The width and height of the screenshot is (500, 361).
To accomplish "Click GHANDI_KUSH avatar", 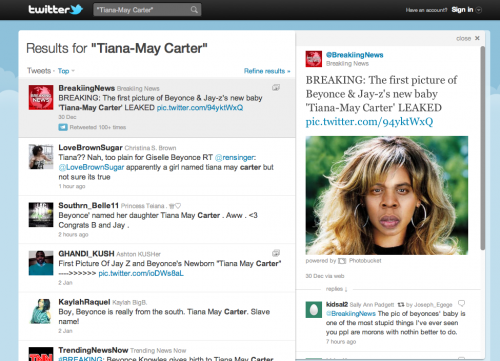I will [41, 263].
